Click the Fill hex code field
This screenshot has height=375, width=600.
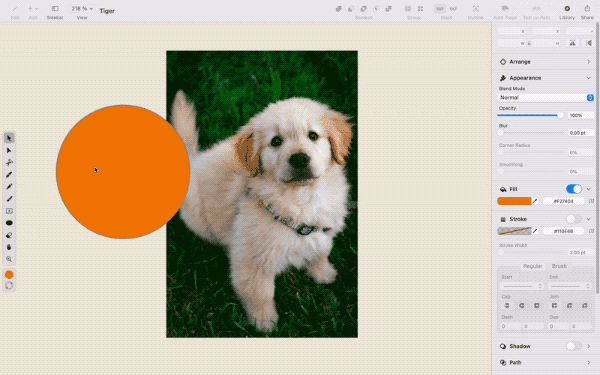point(563,201)
